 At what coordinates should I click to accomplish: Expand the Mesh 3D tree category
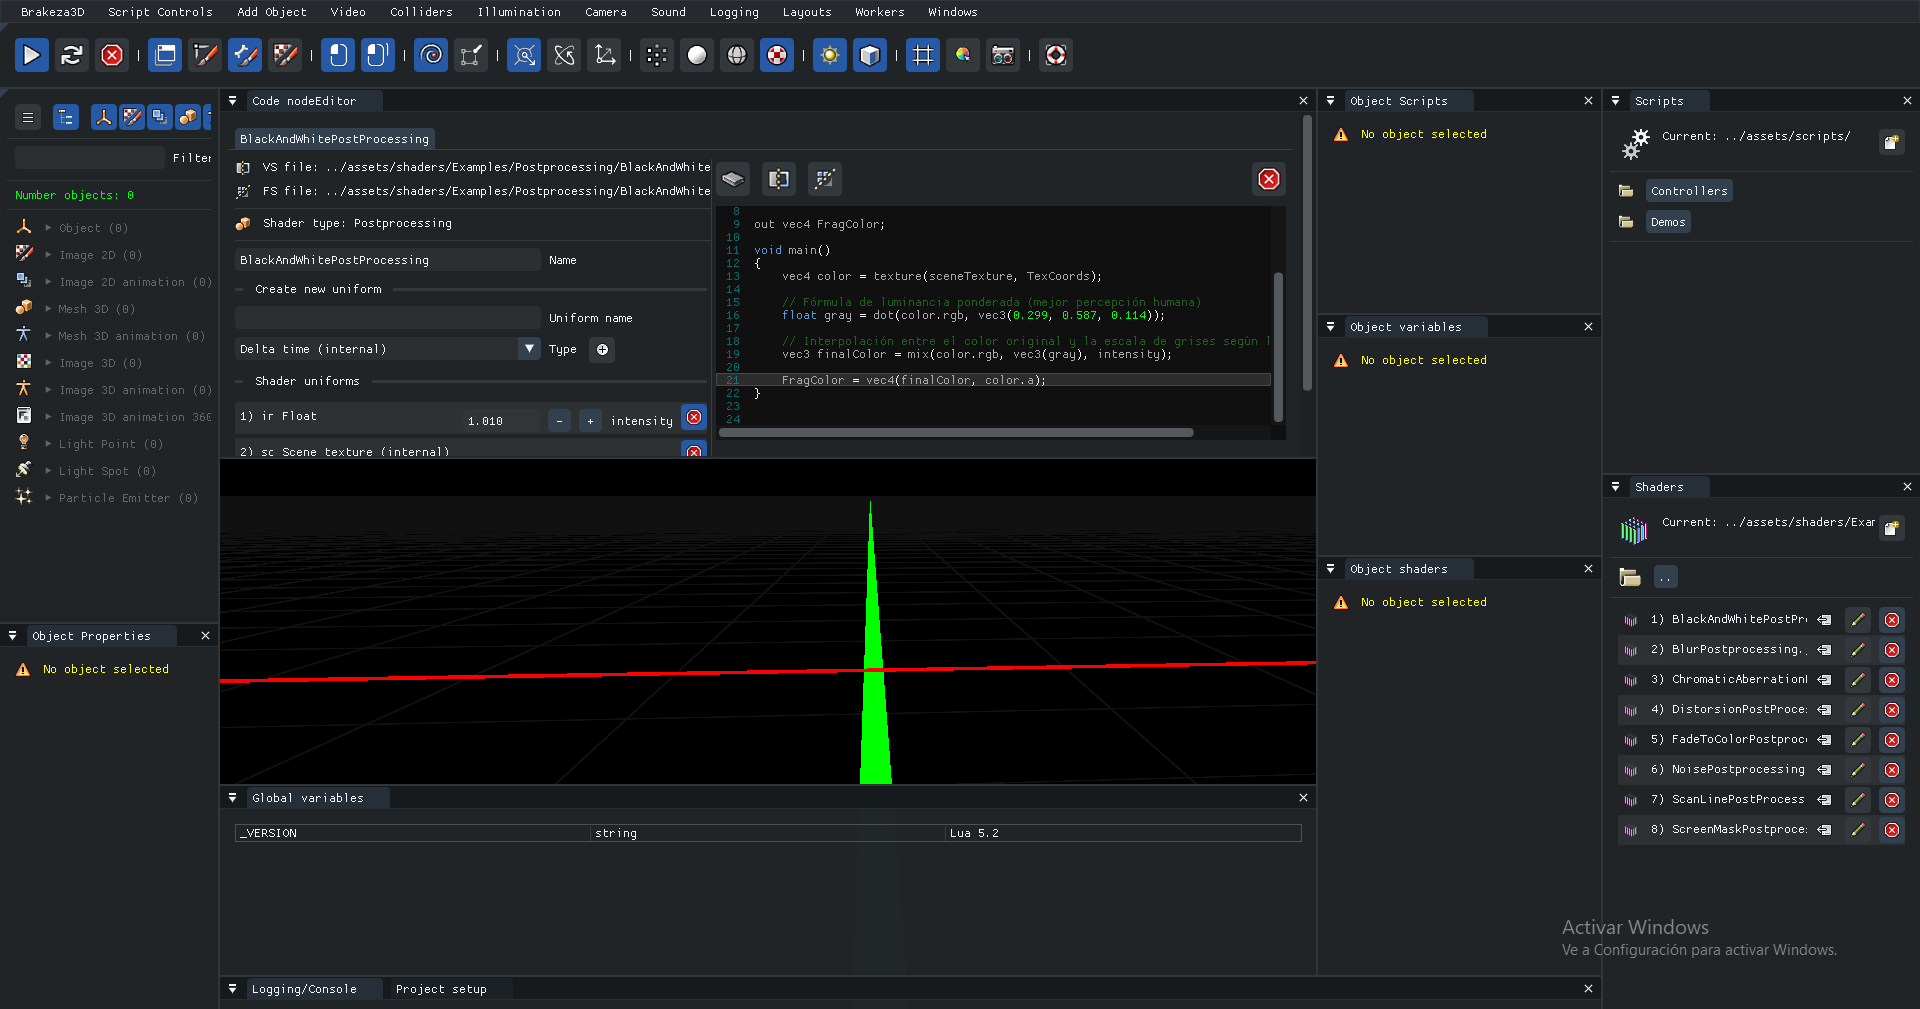pyautogui.click(x=45, y=309)
